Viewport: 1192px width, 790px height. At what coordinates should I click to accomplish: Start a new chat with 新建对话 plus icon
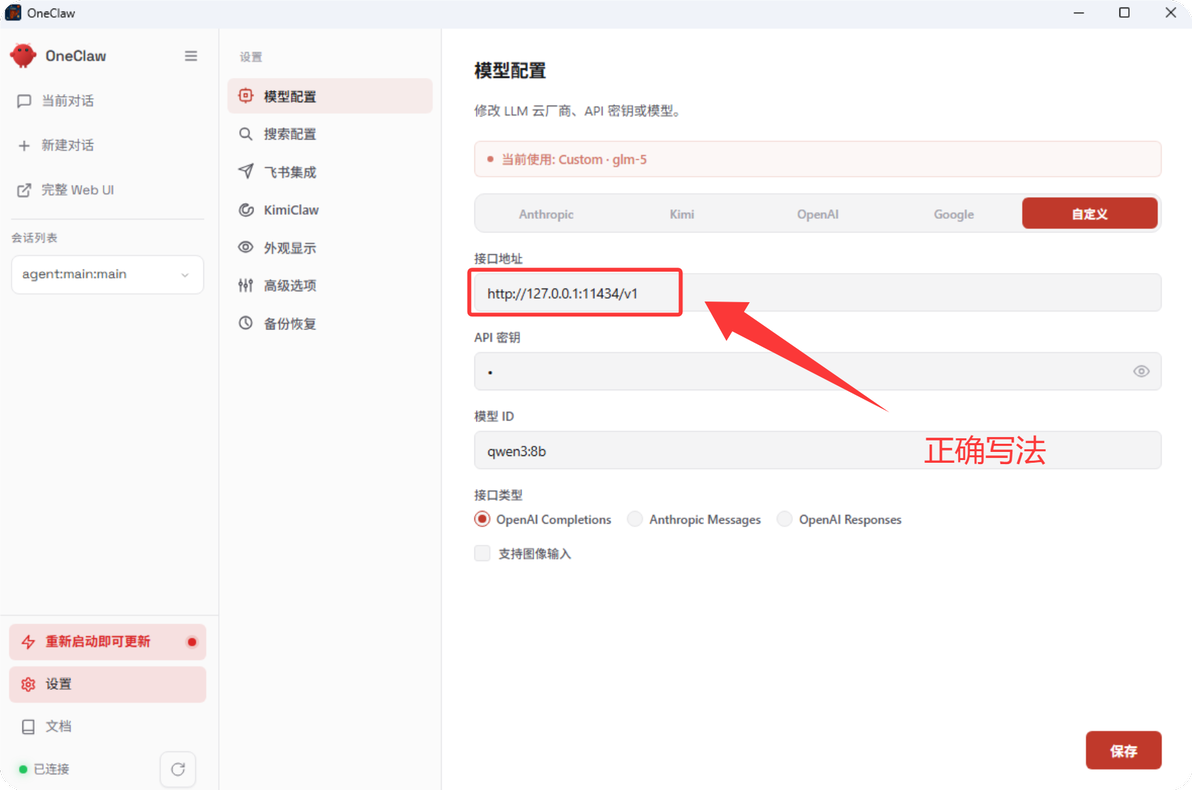click(24, 145)
